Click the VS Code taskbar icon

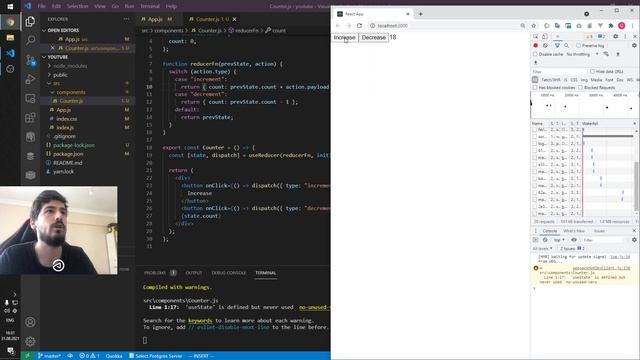point(10,53)
